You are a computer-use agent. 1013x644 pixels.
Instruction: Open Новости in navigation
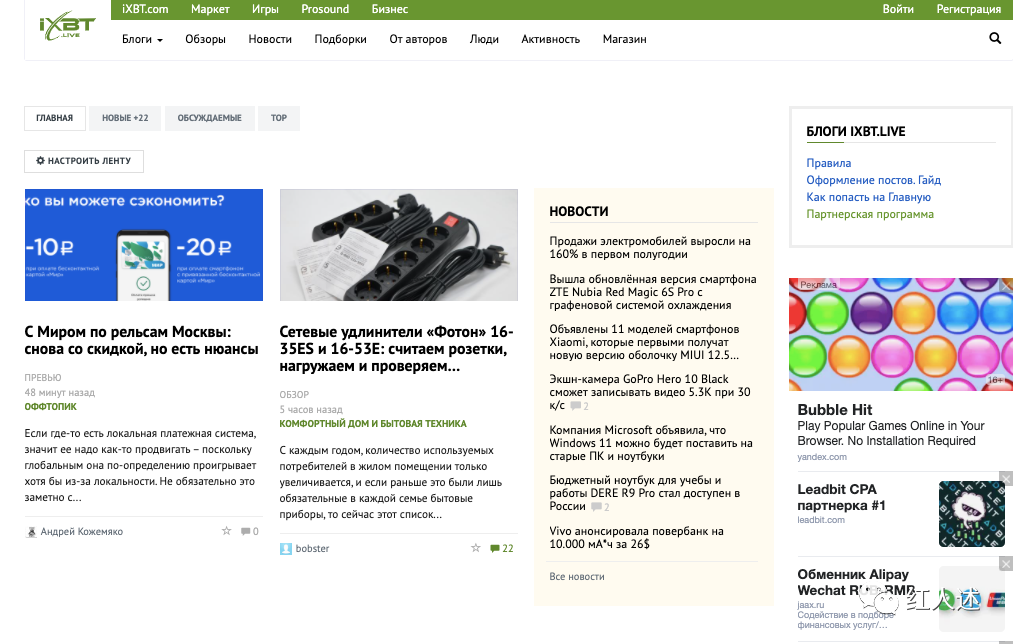tap(270, 39)
